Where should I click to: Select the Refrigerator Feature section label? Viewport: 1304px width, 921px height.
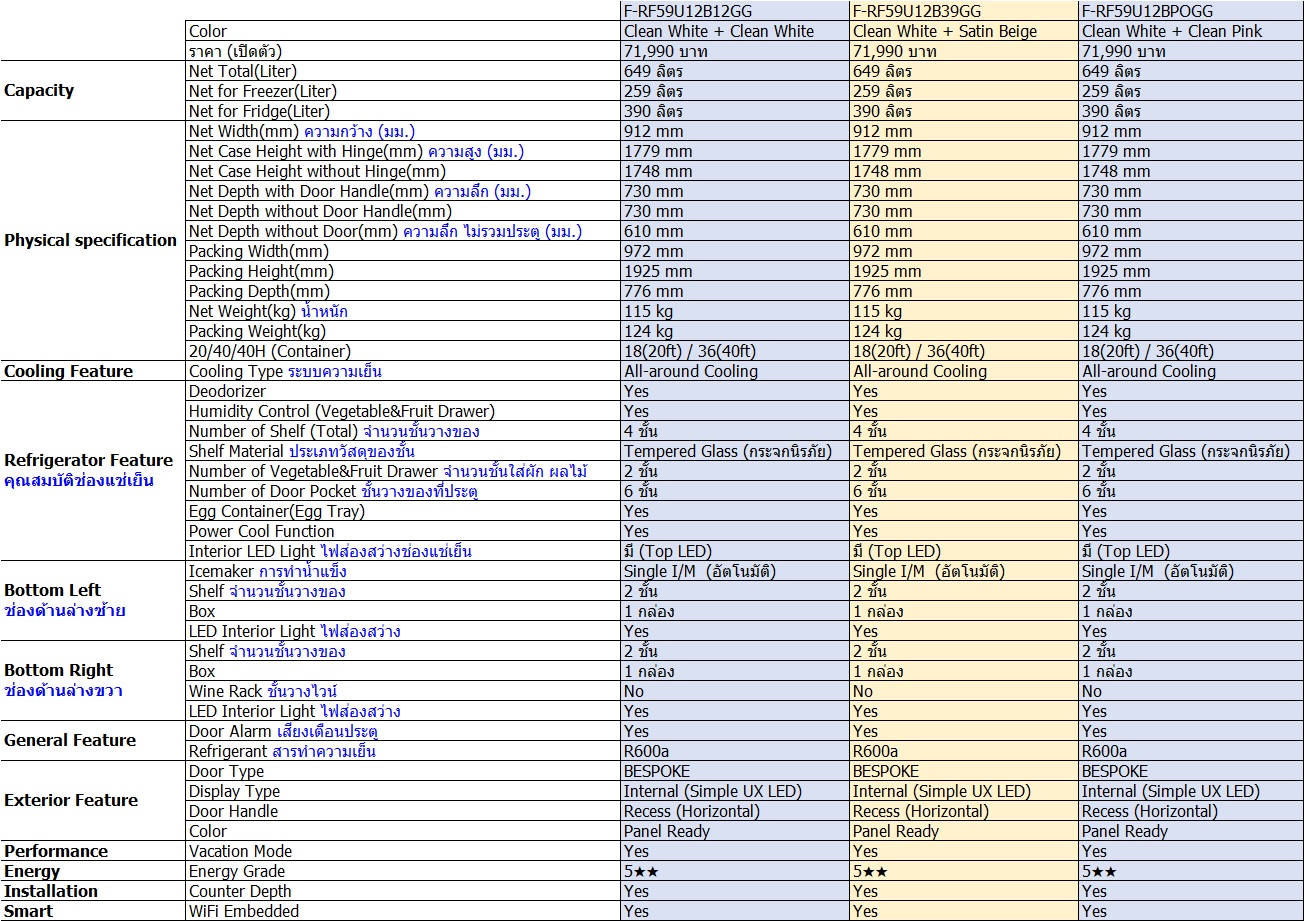click(89, 460)
